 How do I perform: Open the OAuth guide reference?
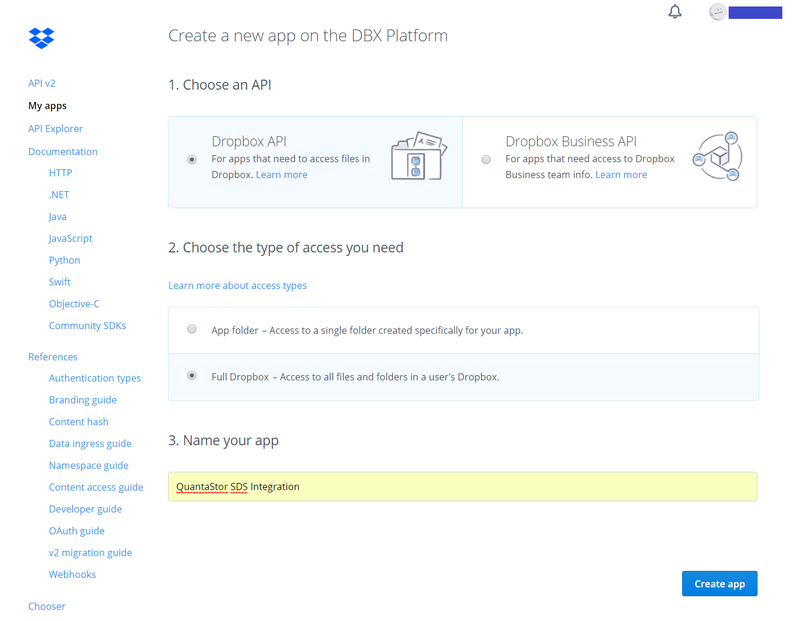pos(76,531)
